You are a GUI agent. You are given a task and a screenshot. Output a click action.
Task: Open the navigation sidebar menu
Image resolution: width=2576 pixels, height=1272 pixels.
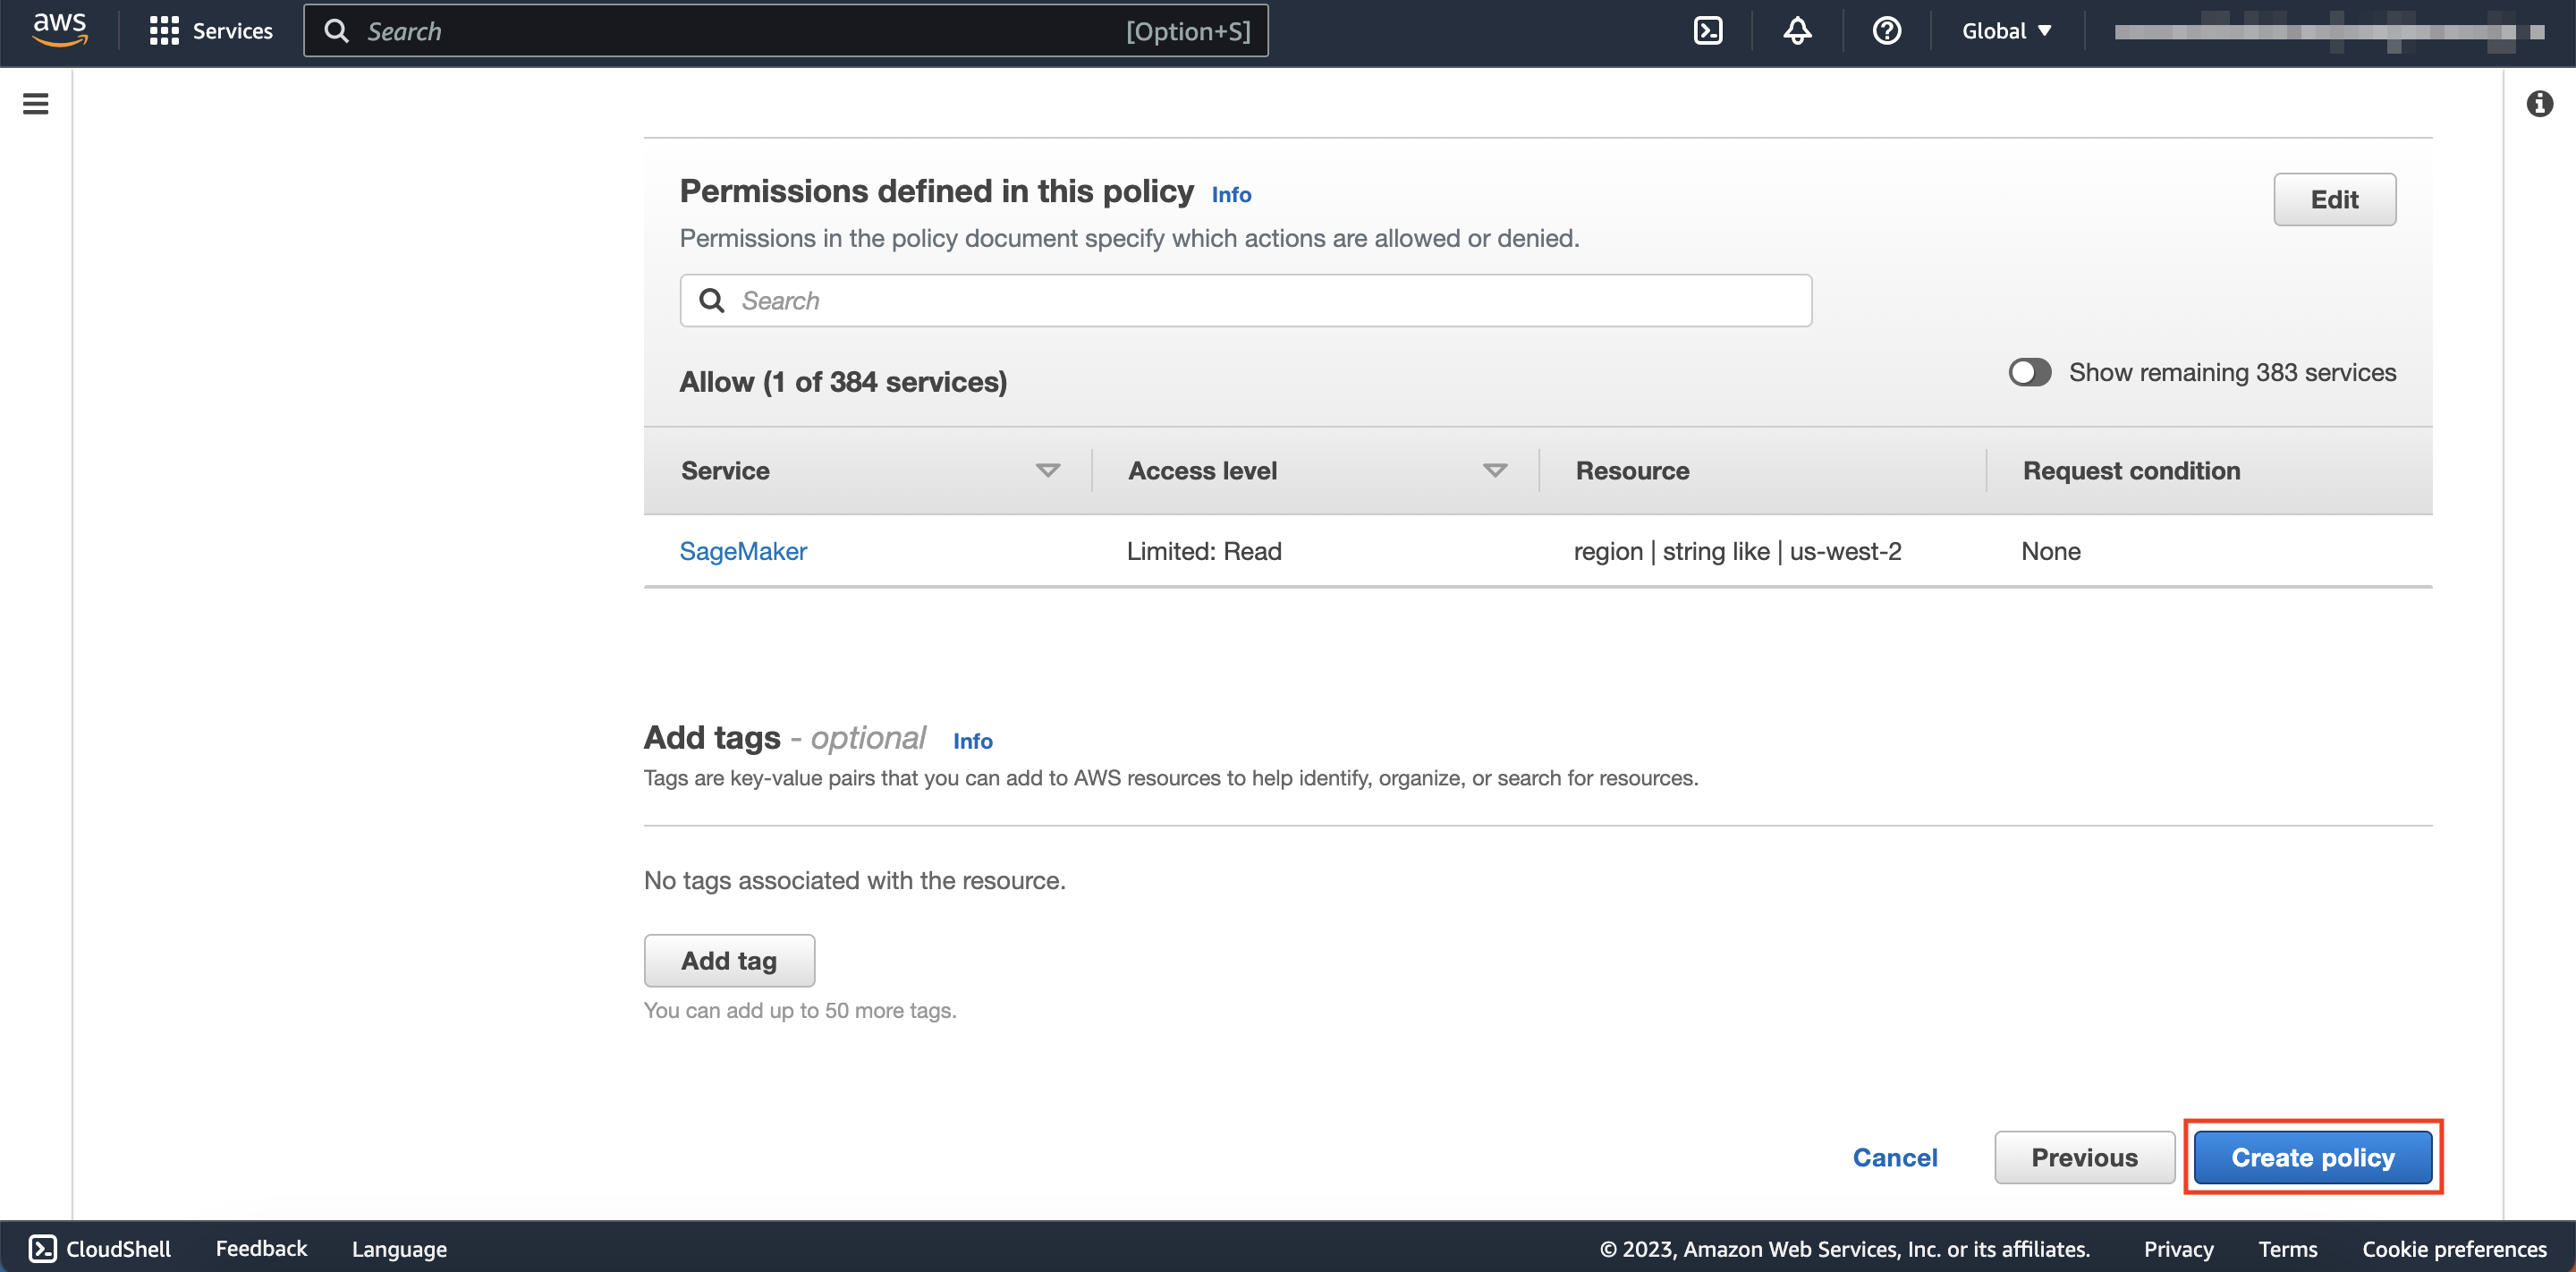pos(35,103)
